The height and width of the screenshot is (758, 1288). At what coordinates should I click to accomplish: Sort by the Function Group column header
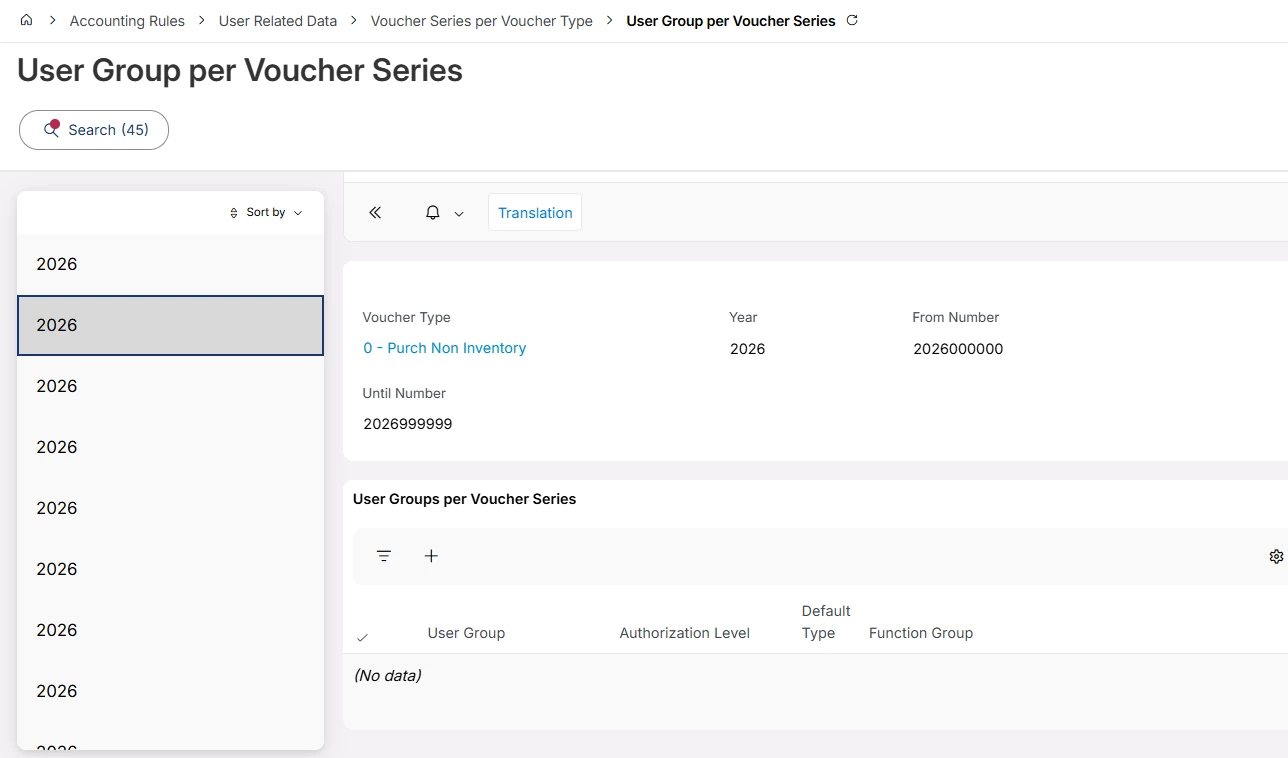[x=921, y=633]
